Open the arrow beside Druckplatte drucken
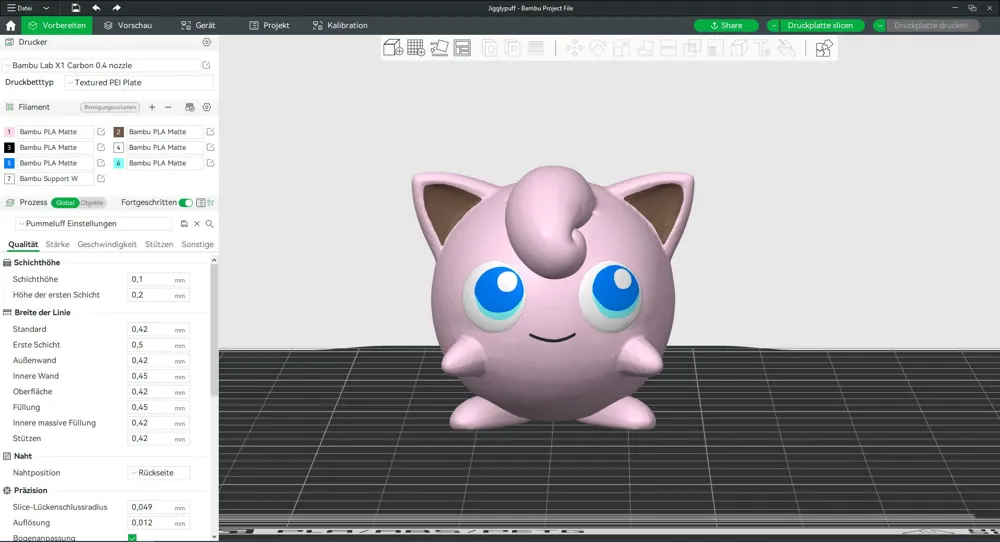1000x542 pixels. pos(879,26)
